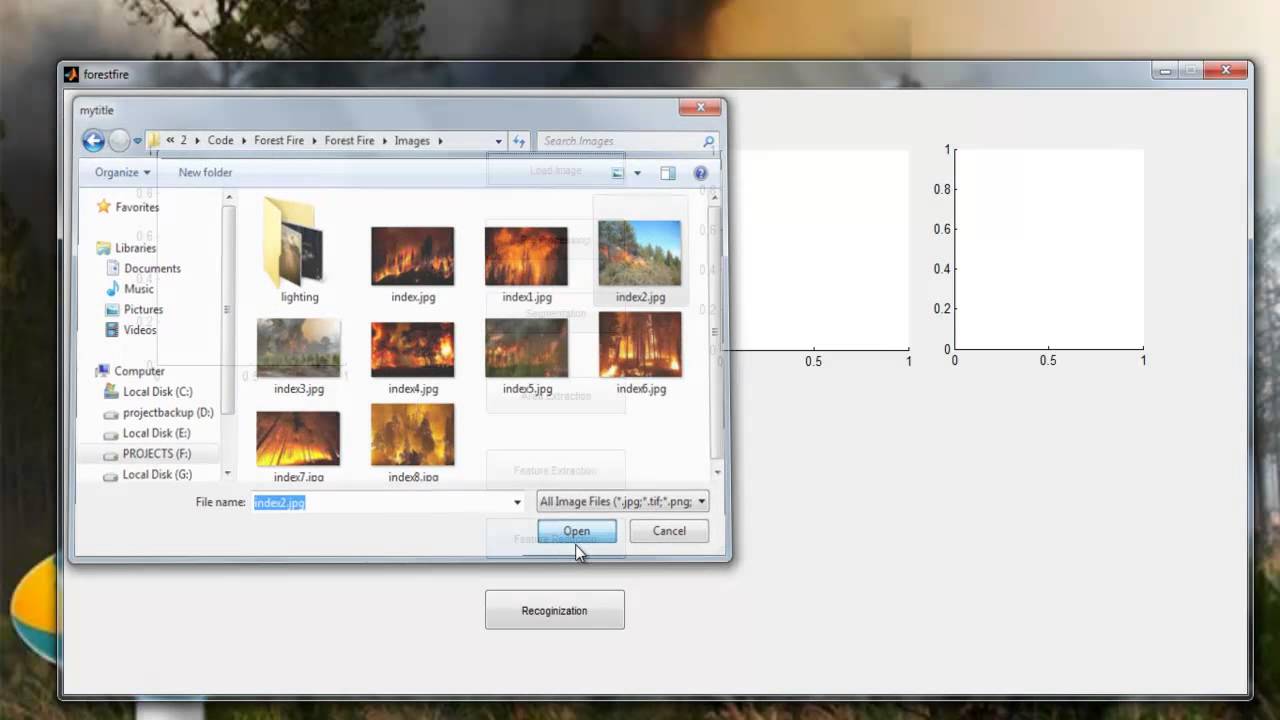Click the Recognization button in forestfire window

click(555, 610)
